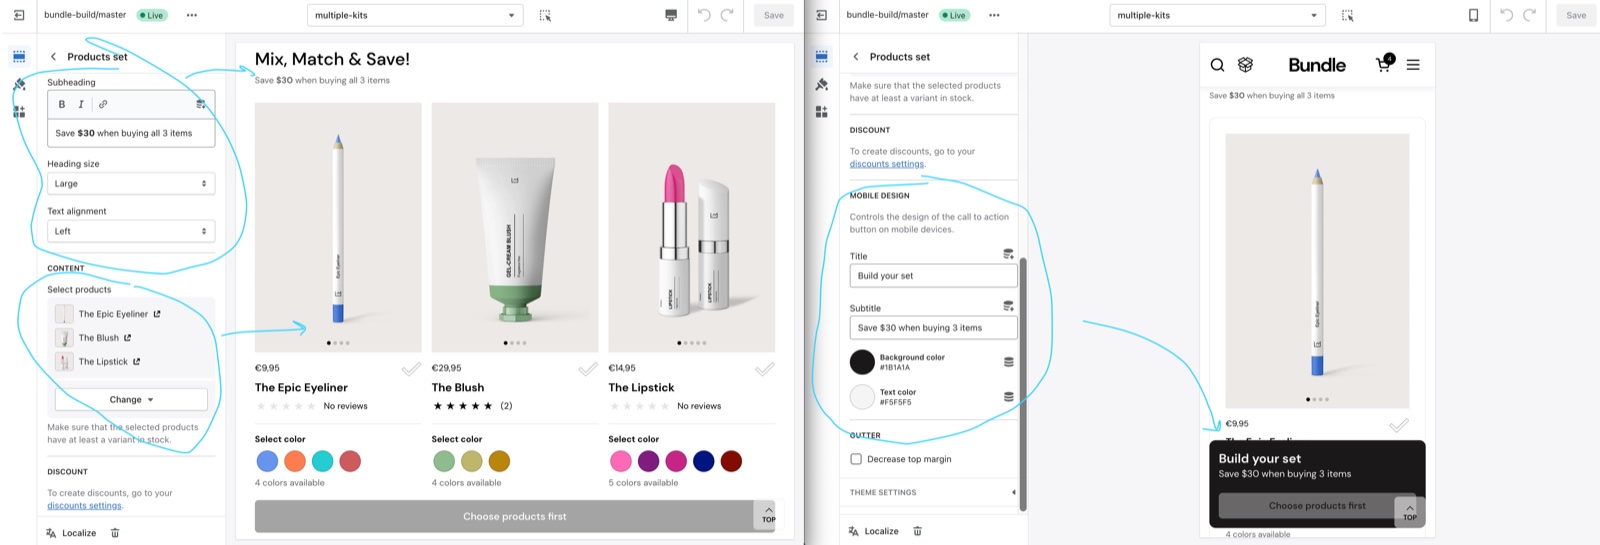Go back from Products set in right window
1600x545 pixels.
coord(855,57)
